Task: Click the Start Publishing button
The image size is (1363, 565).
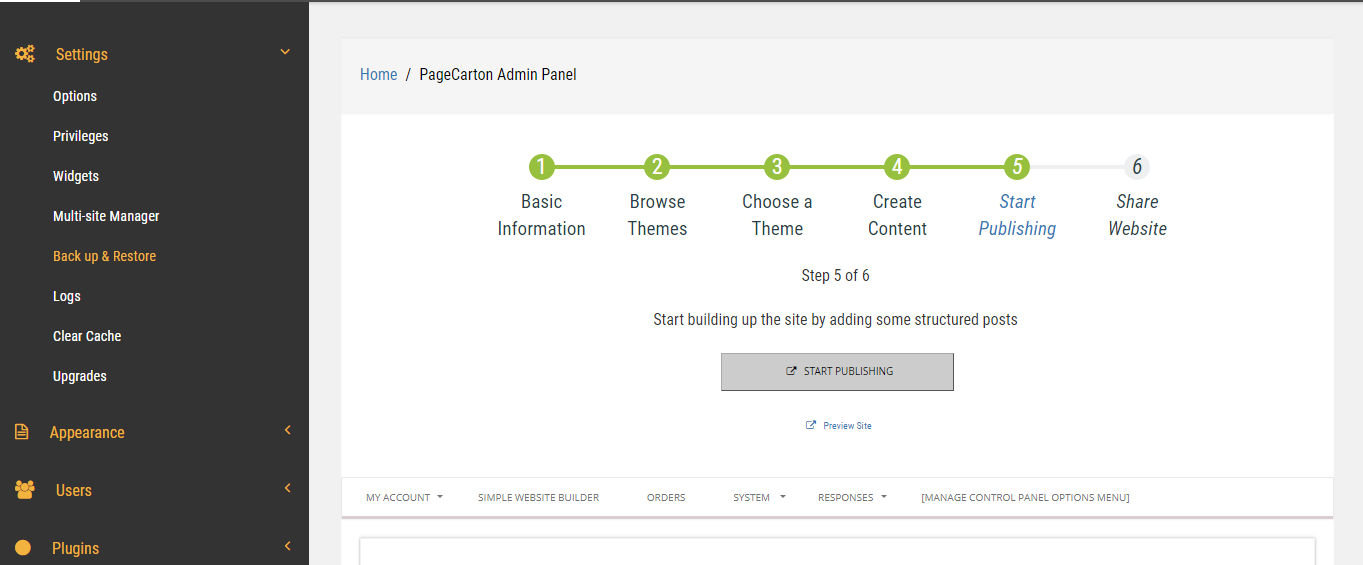Action: (837, 371)
